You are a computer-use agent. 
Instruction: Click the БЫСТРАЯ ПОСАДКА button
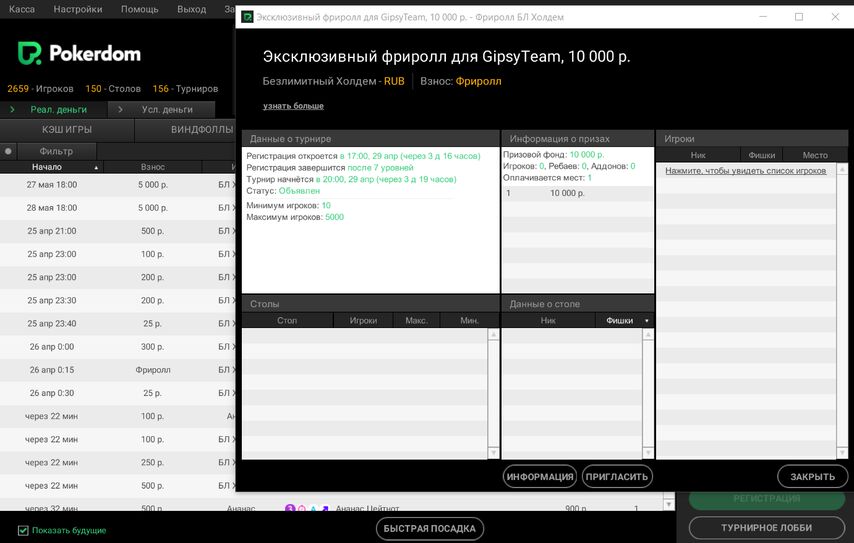[x=430, y=528]
